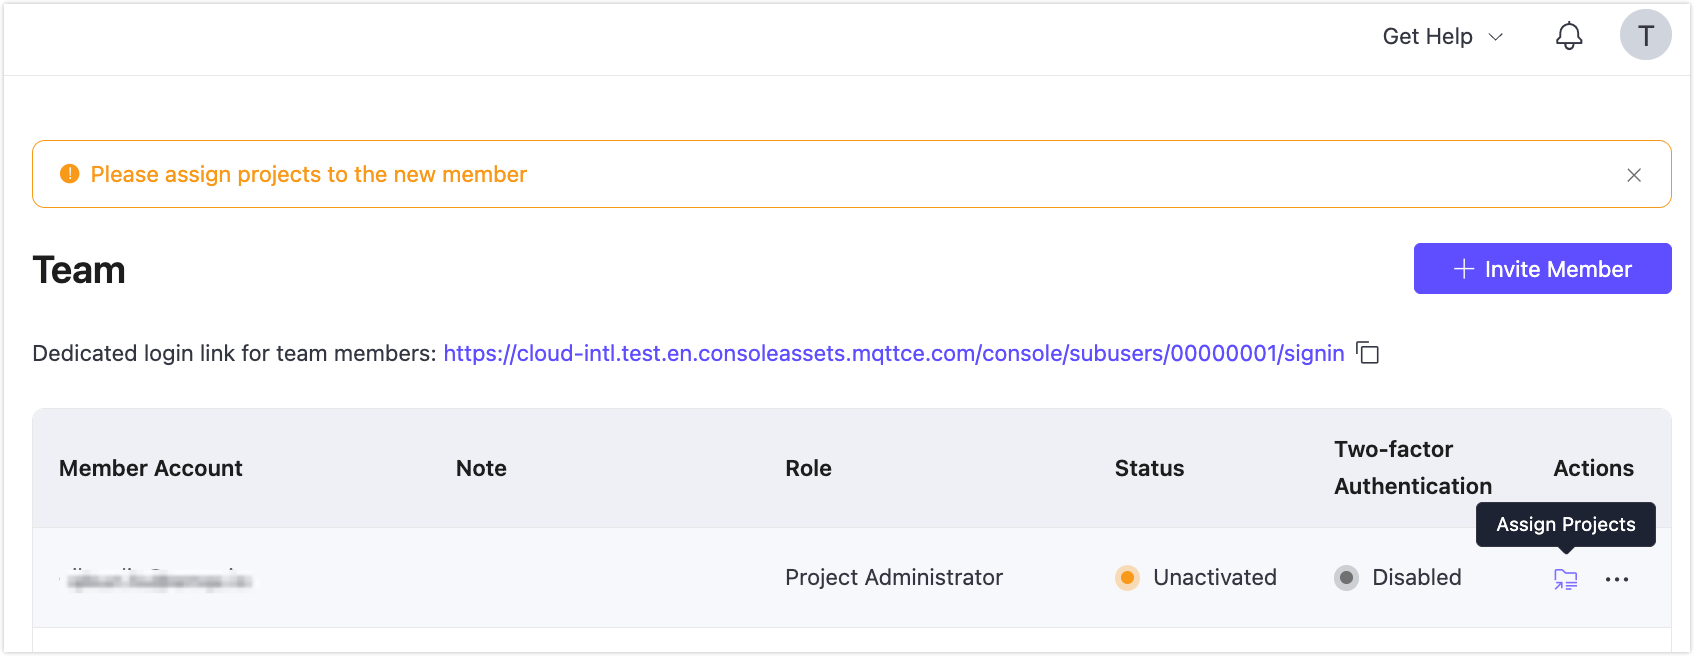This screenshot has height=656, width=1694.
Task: Click the notification bell icon
Action: coord(1569,35)
